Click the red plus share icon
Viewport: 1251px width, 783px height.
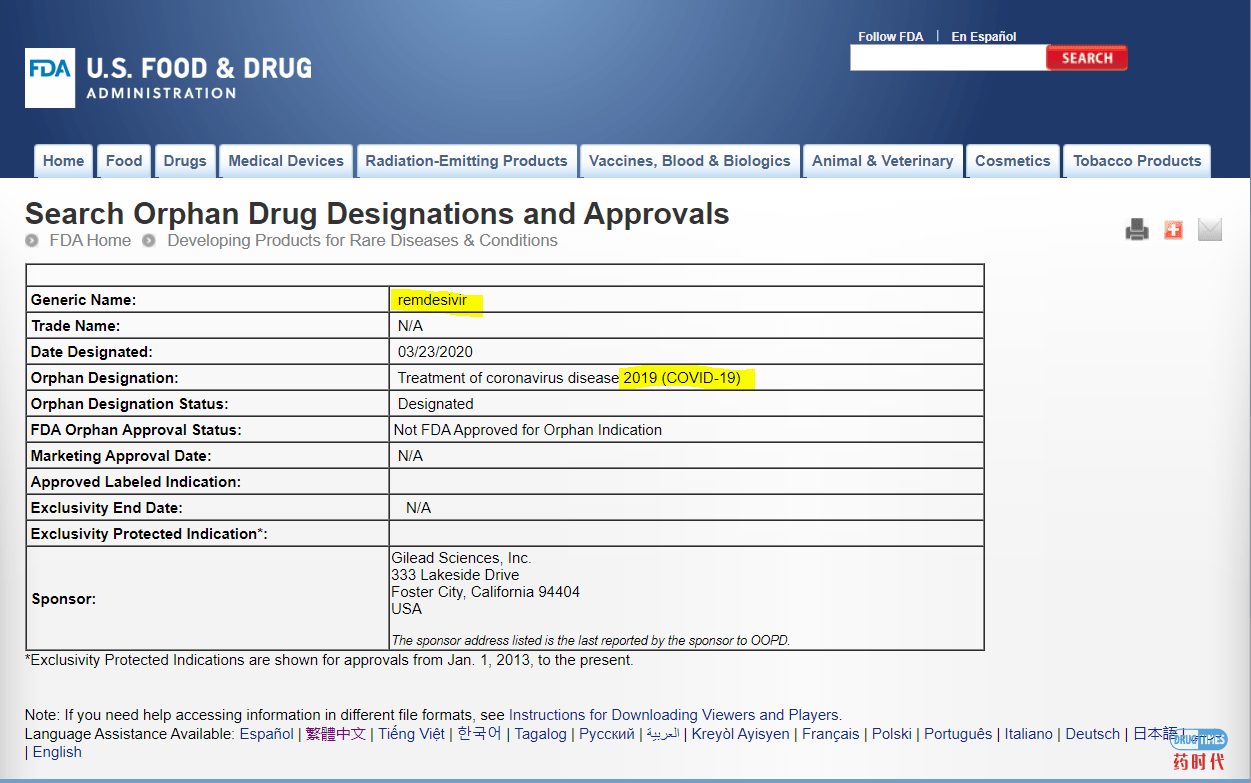pos(1173,230)
